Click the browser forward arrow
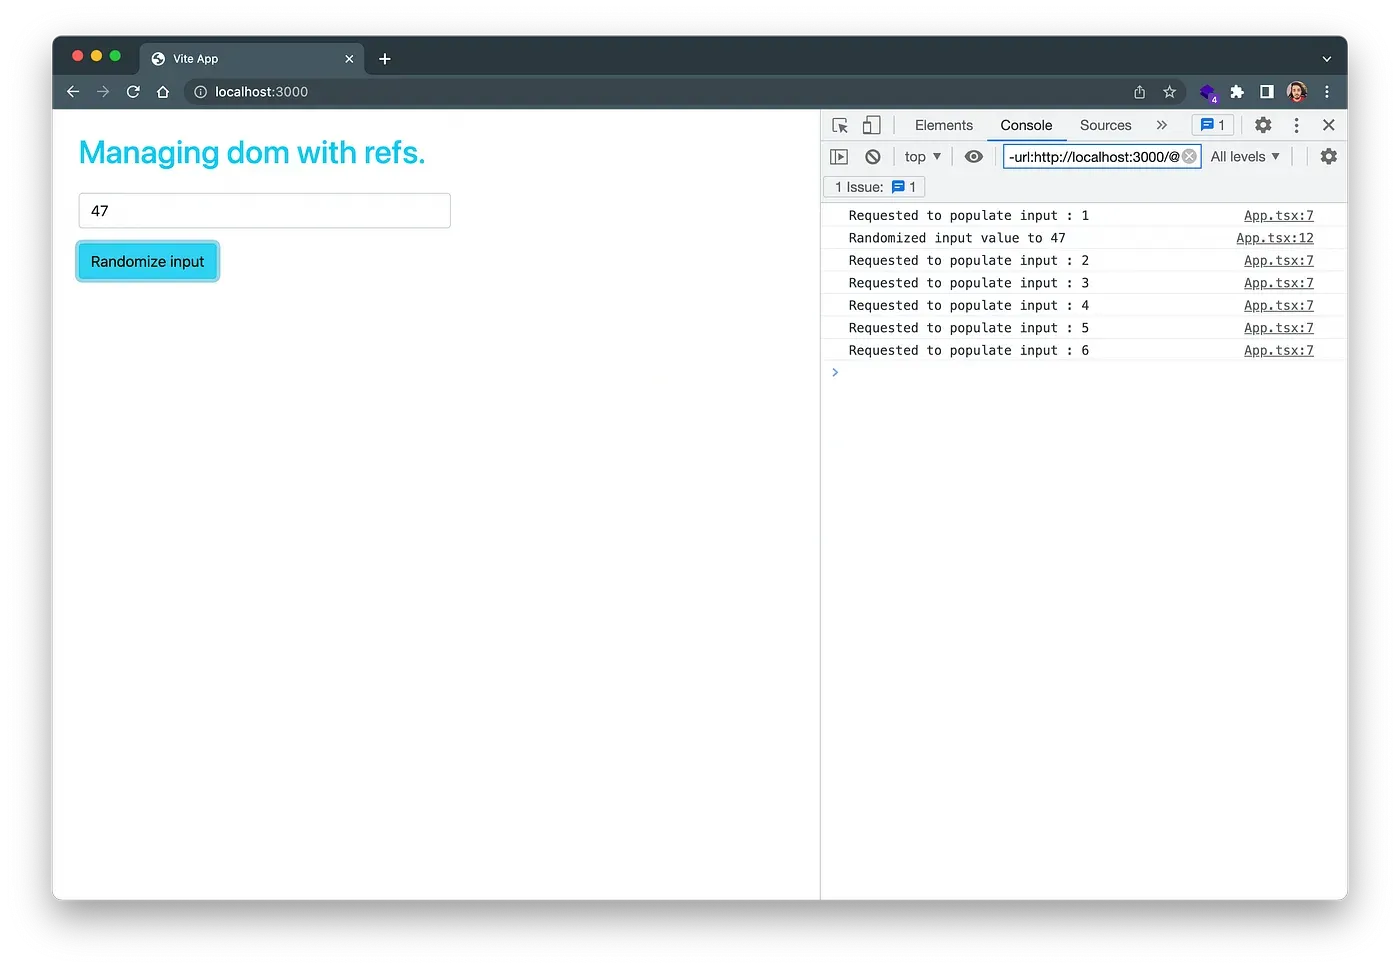This screenshot has width=1400, height=969. (103, 92)
